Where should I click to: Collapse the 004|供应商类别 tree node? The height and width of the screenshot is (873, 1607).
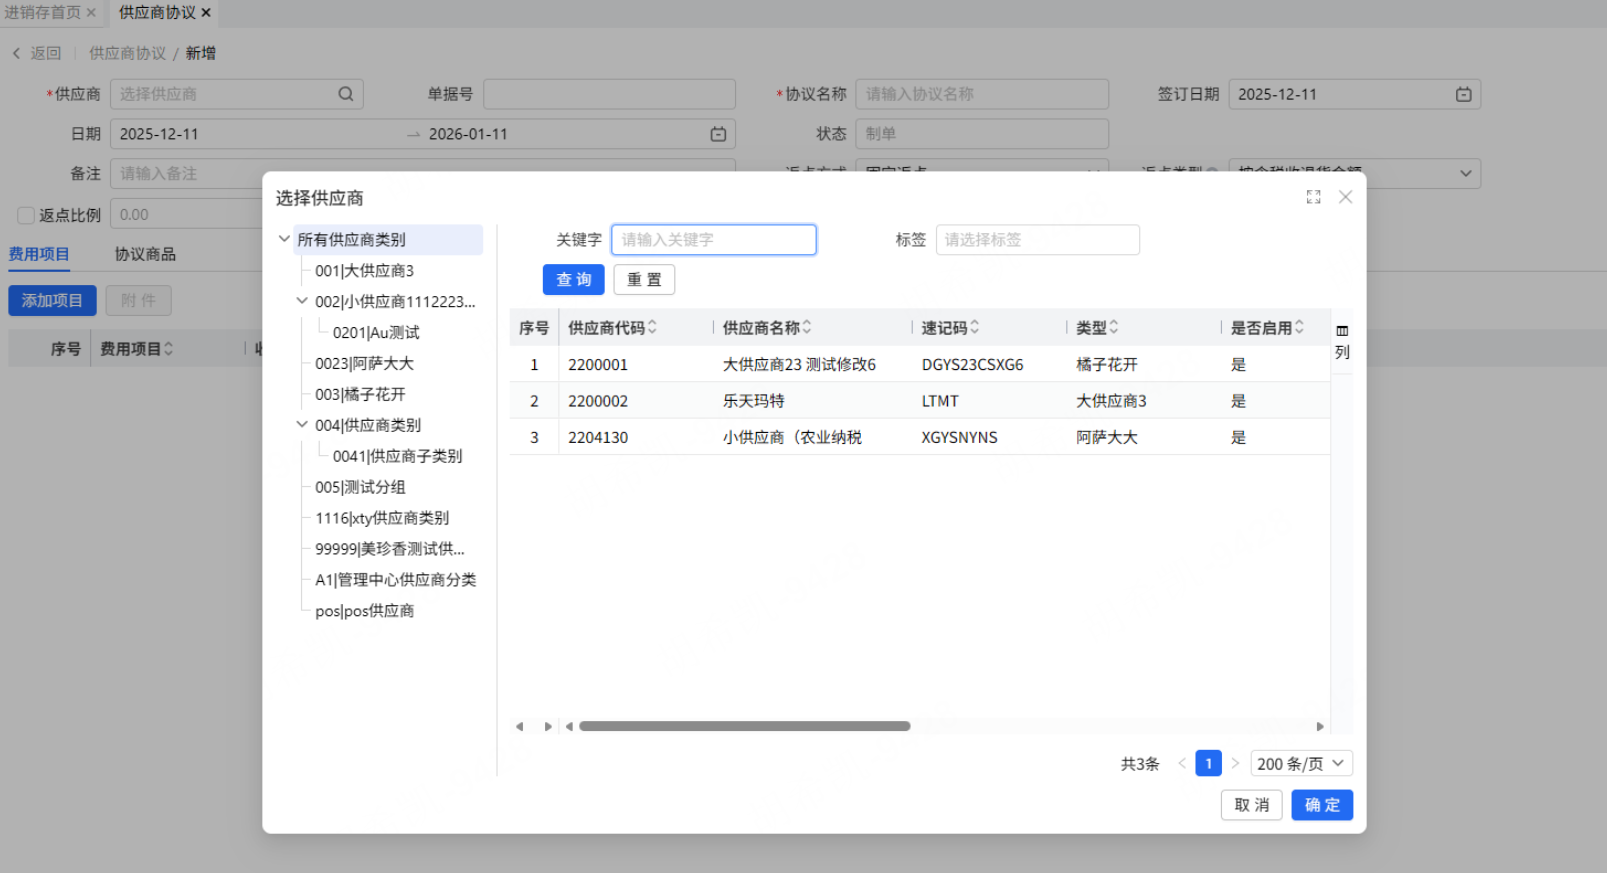pyautogui.click(x=302, y=425)
